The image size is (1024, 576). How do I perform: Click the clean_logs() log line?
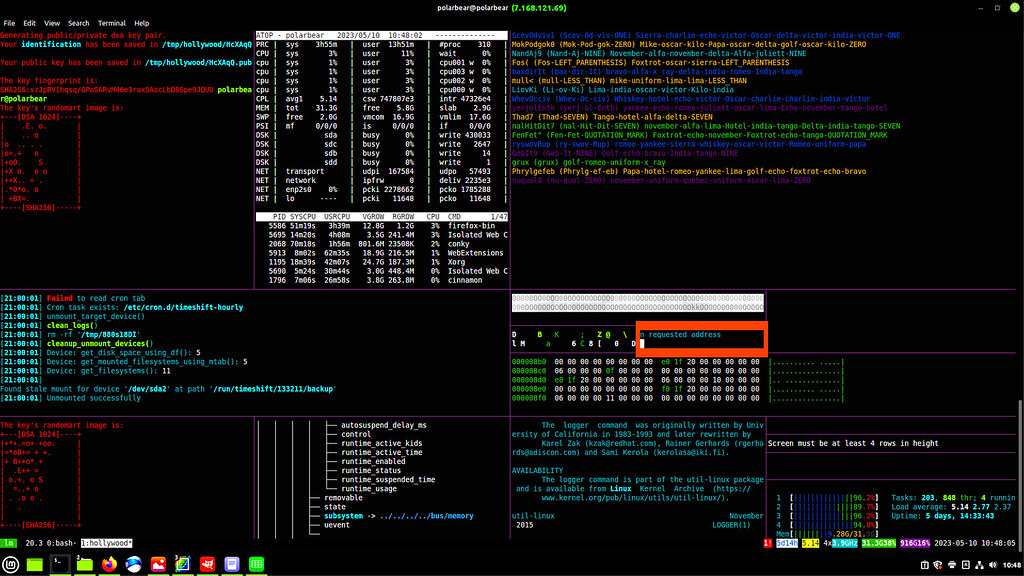tap(72, 325)
